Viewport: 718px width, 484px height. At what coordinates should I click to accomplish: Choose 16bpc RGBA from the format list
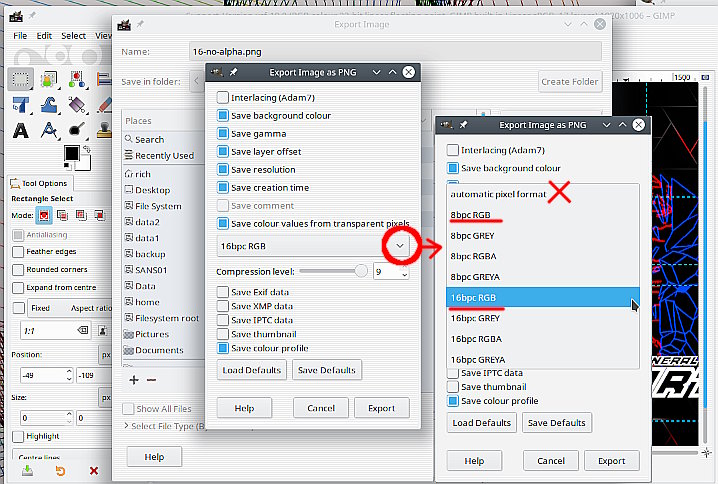tap(543, 339)
